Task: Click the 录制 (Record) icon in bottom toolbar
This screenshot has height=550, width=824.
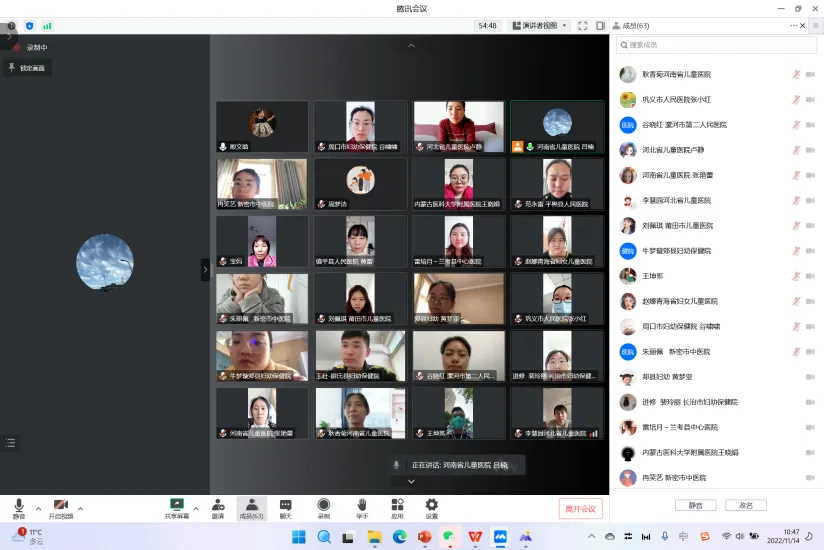Action: coord(323,508)
